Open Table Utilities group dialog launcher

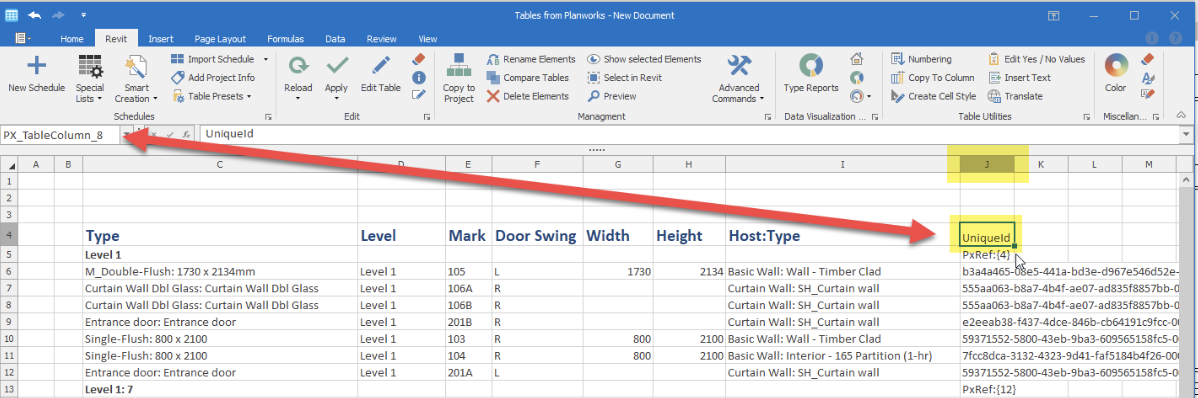coord(1086,117)
